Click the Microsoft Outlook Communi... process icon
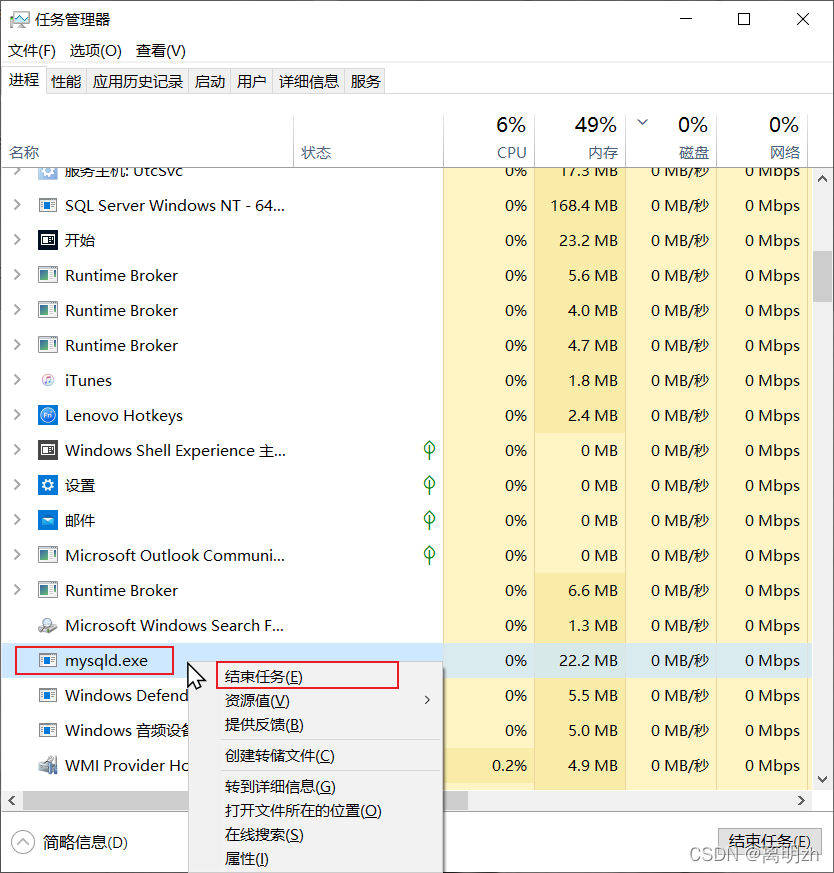The height and width of the screenshot is (873, 834). (x=48, y=555)
